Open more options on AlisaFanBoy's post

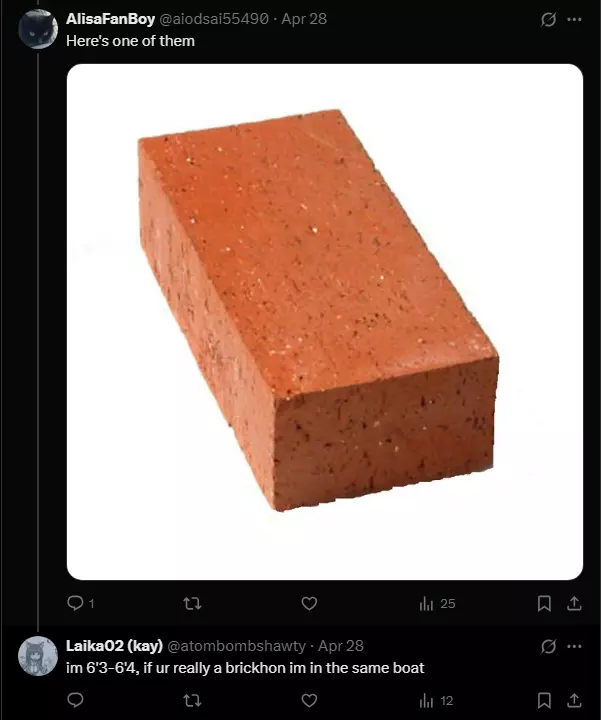pyautogui.click(x=574, y=19)
